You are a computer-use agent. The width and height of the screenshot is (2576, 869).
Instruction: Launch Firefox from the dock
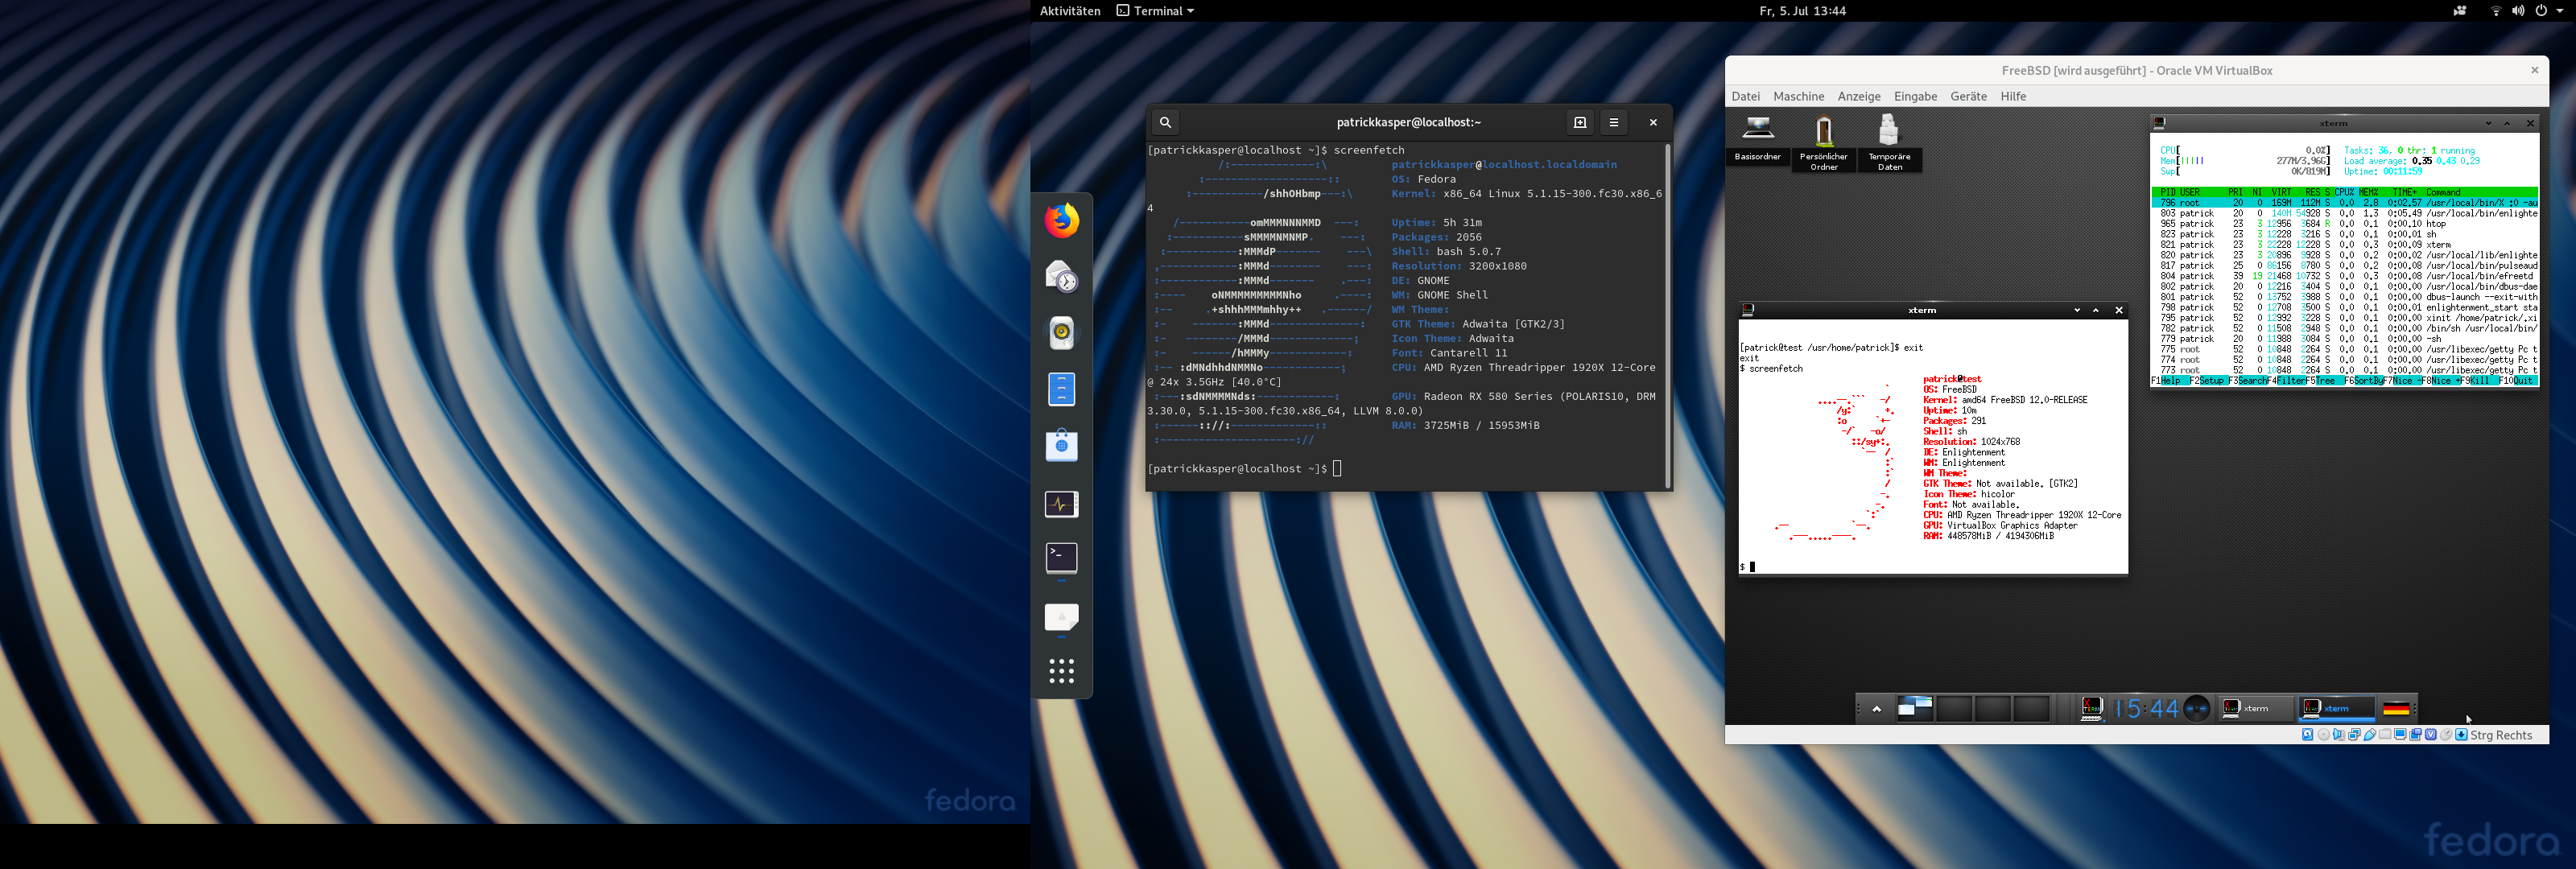point(1061,220)
